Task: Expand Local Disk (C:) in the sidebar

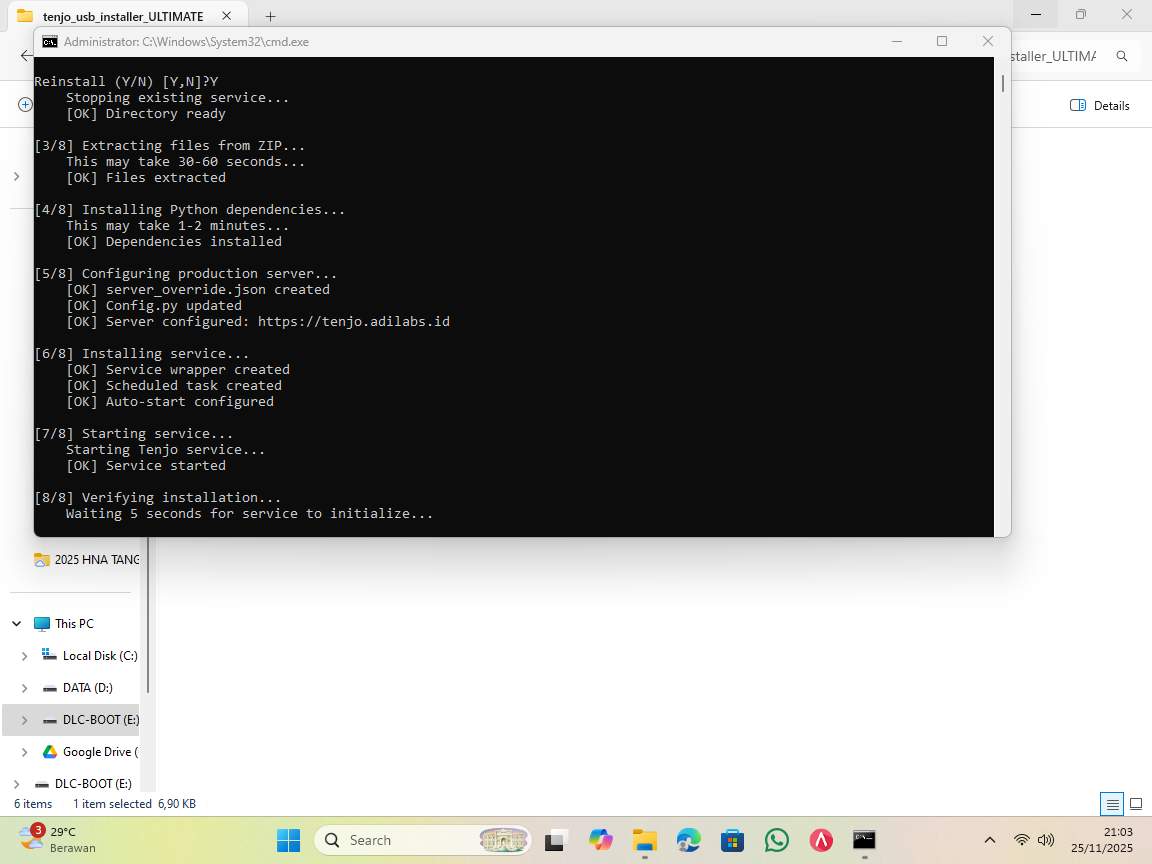Action: coord(23,655)
